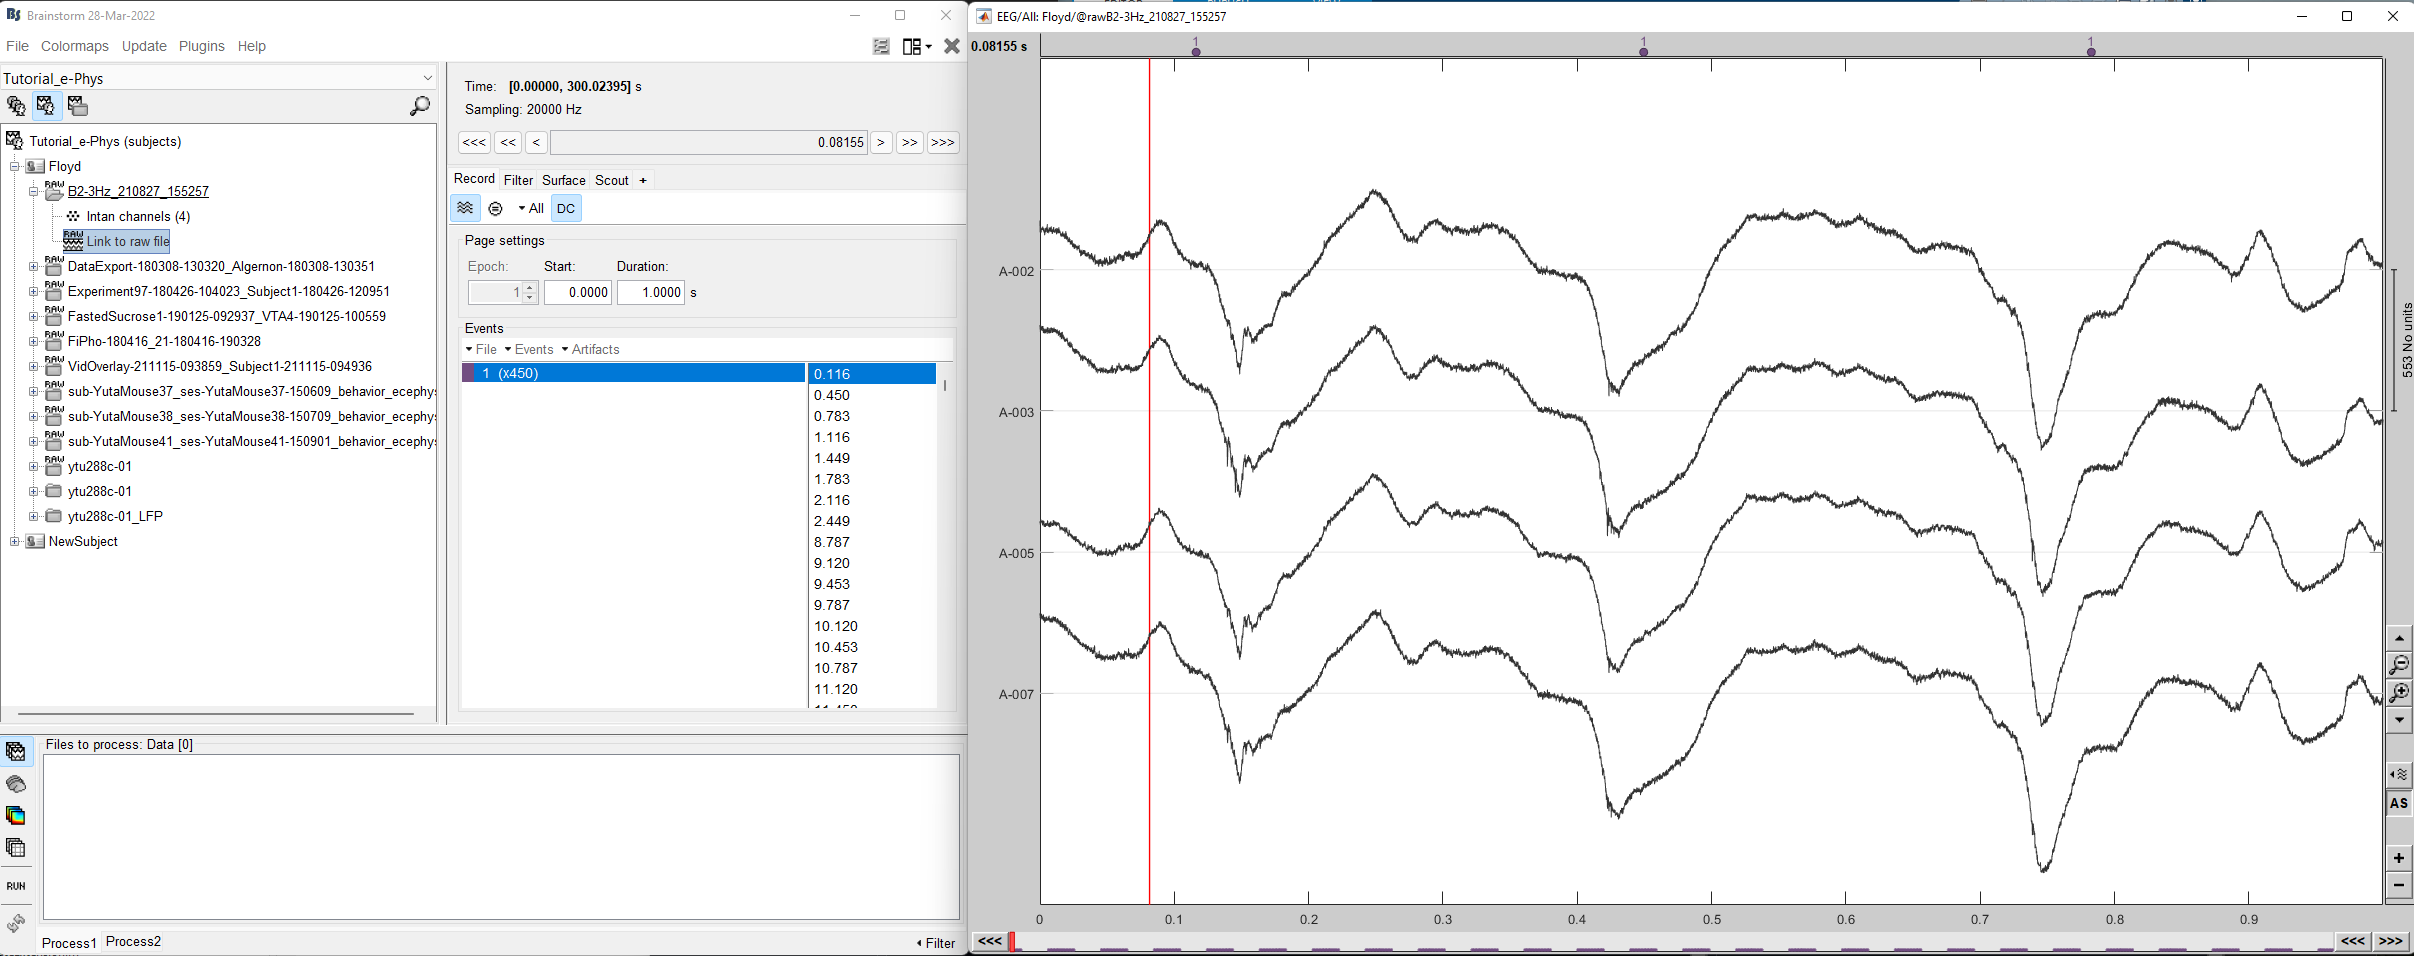Switch to functional data sorted by subjects icon
Viewport: 2414px width, 956px height.
coord(46,105)
